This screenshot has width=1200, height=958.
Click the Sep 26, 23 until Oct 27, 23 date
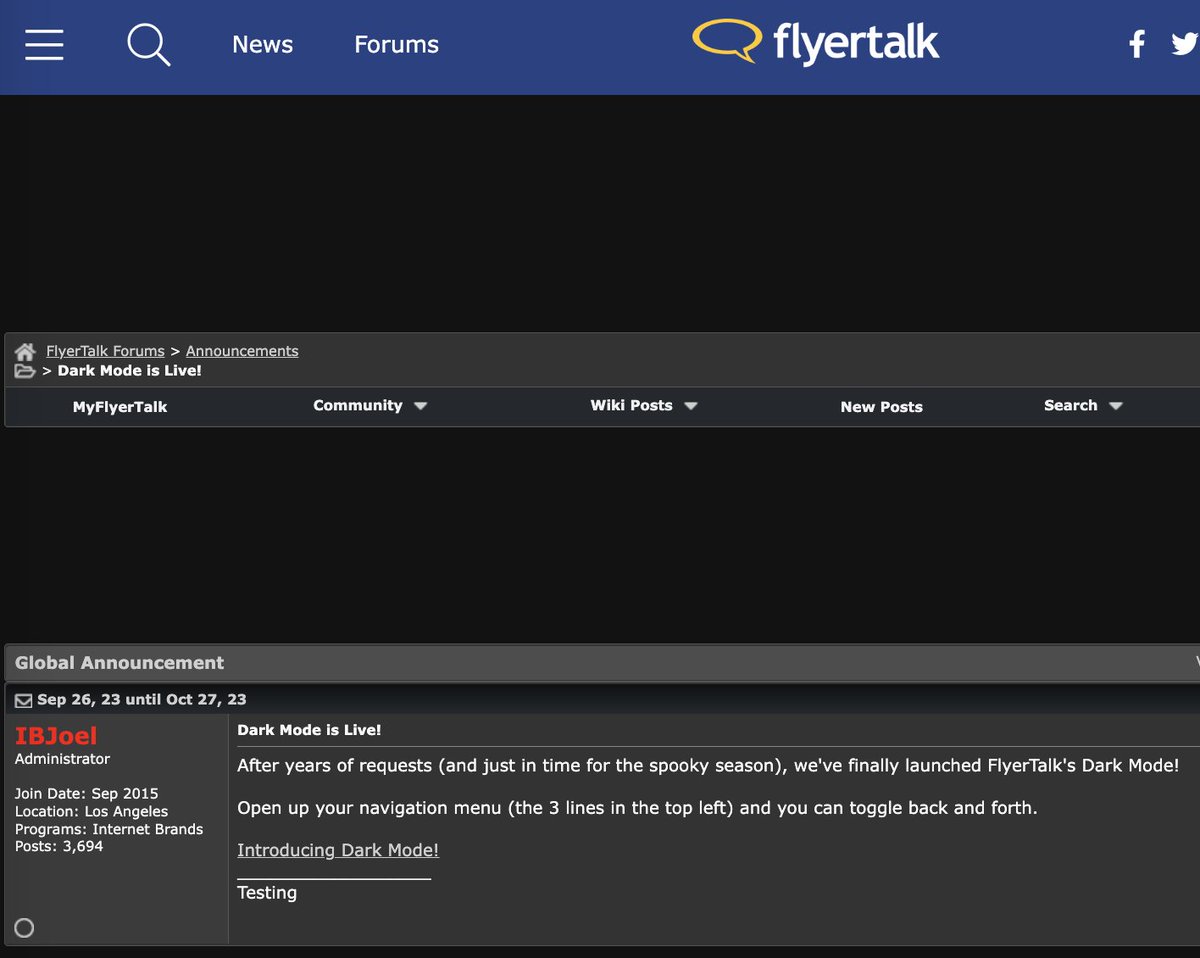pos(142,699)
